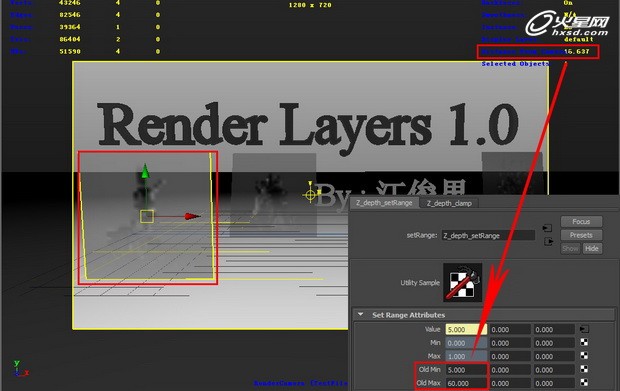Click the output connection icon below setRange name
The width and height of the screenshot is (620, 391).
[x=548, y=241]
